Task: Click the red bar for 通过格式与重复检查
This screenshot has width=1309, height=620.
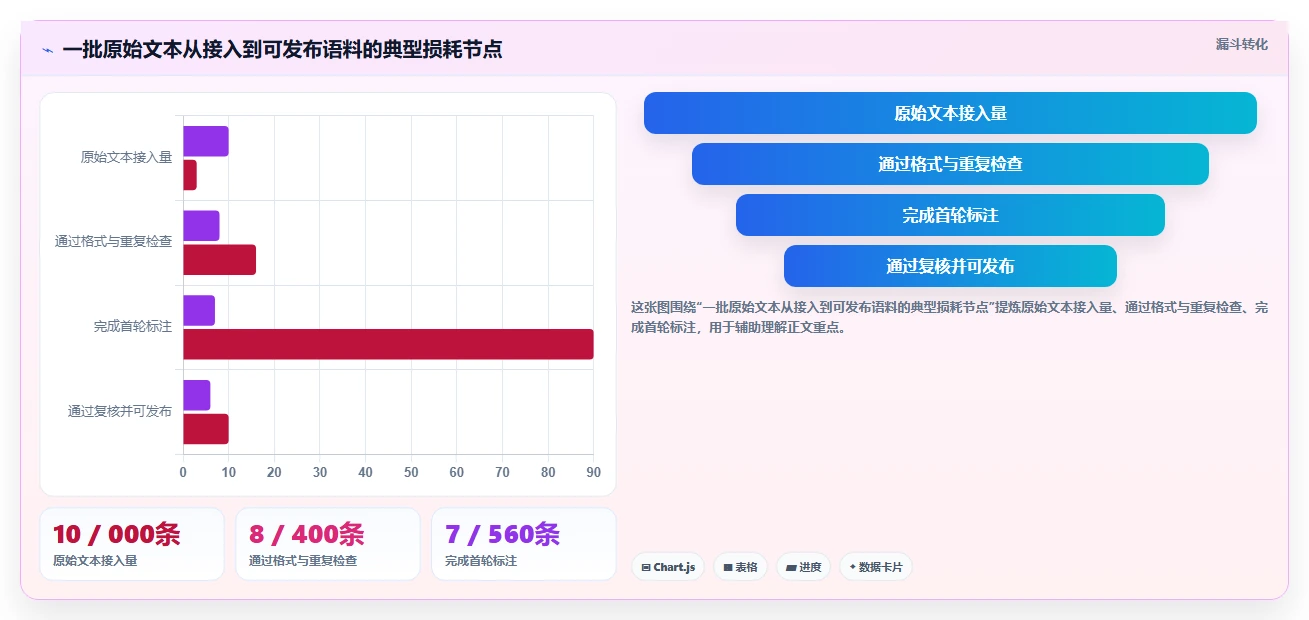Action: [x=219, y=260]
